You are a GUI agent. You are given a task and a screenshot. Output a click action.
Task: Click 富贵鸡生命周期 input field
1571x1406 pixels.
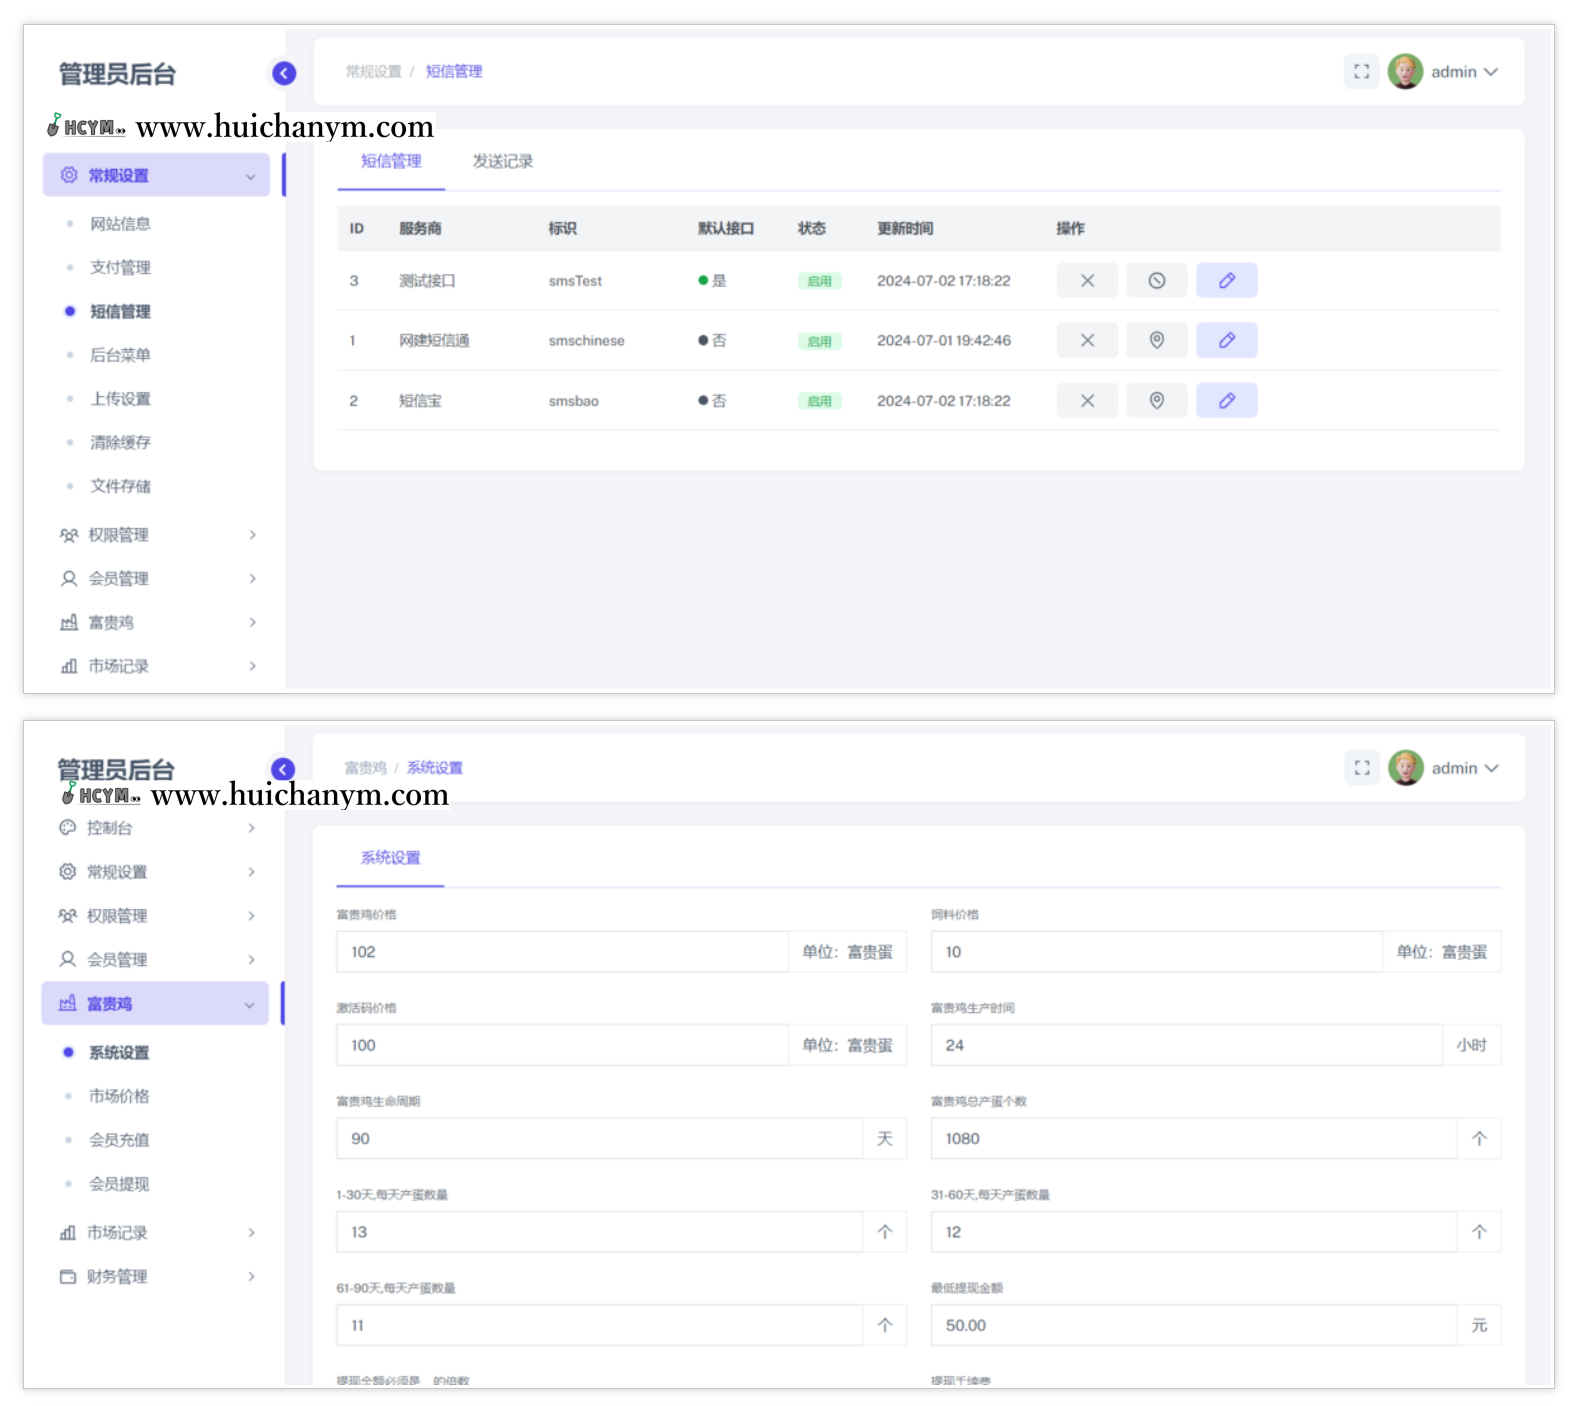tap(600, 1139)
